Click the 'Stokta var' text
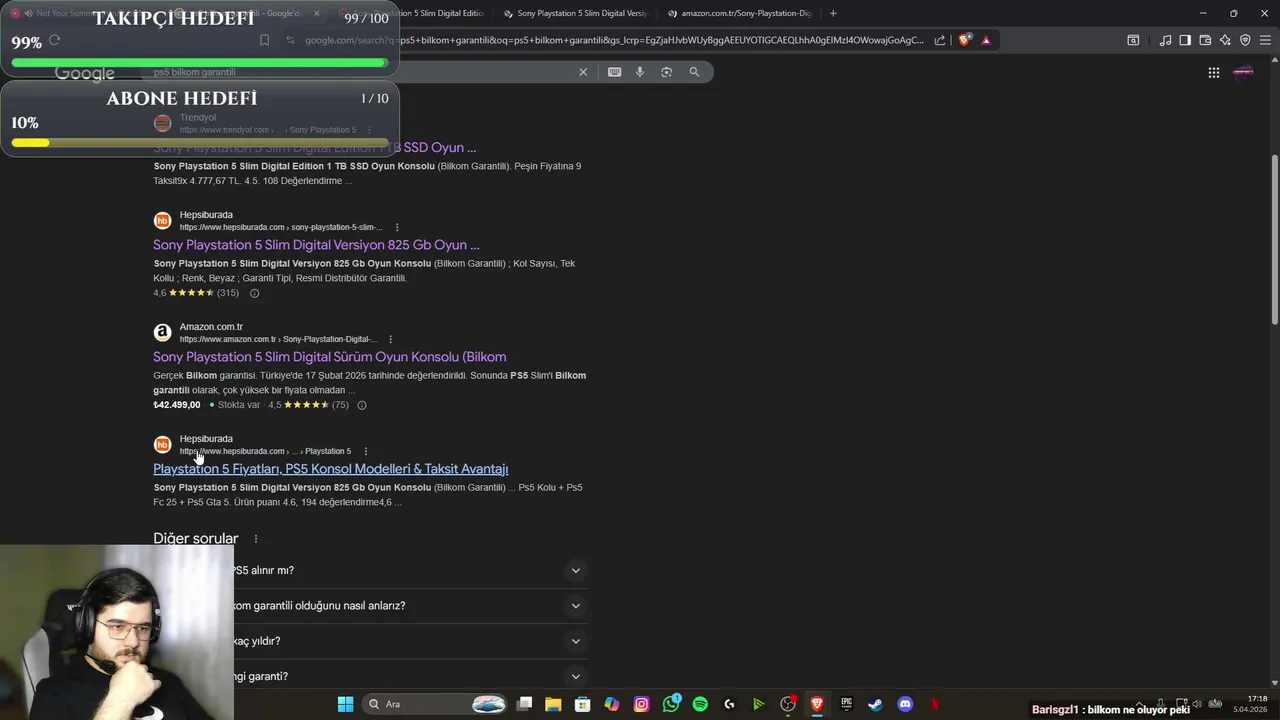The height and width of the screenshot is (720, 1280). pyautogui.click(x=239, y=405)
